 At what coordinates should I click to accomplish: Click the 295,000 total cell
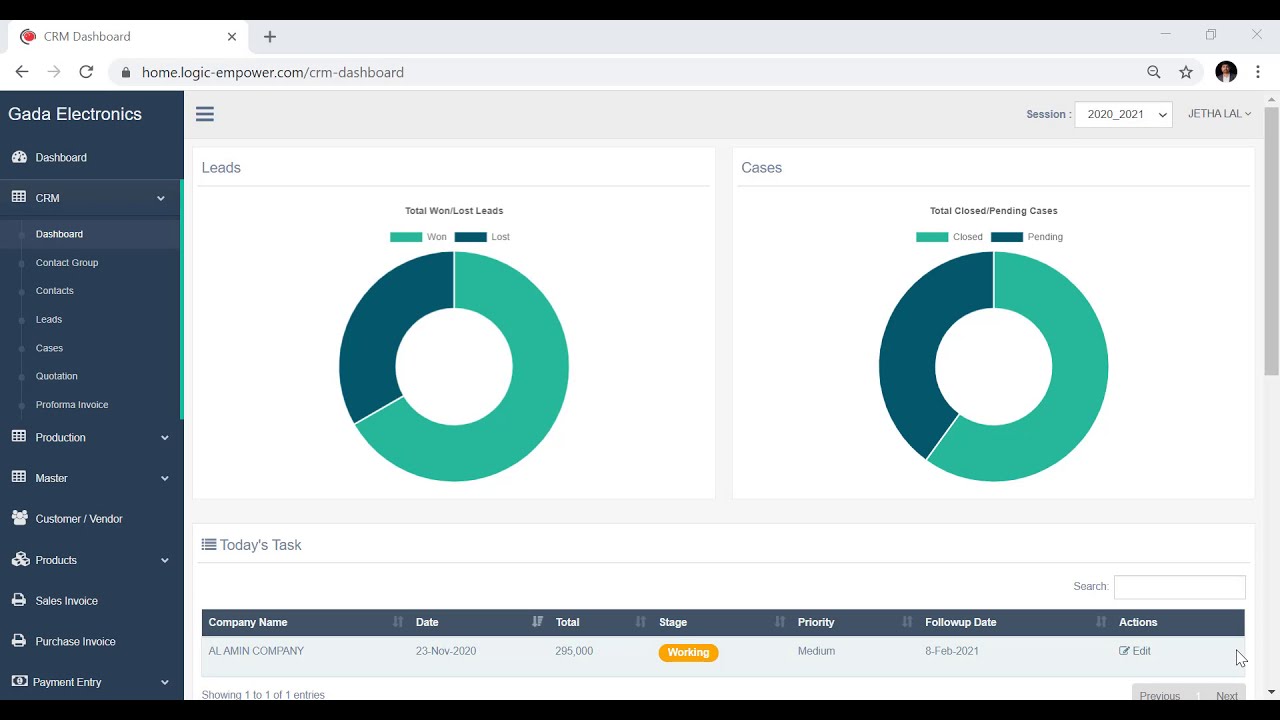pyautogui.click(x=574, y=651)
